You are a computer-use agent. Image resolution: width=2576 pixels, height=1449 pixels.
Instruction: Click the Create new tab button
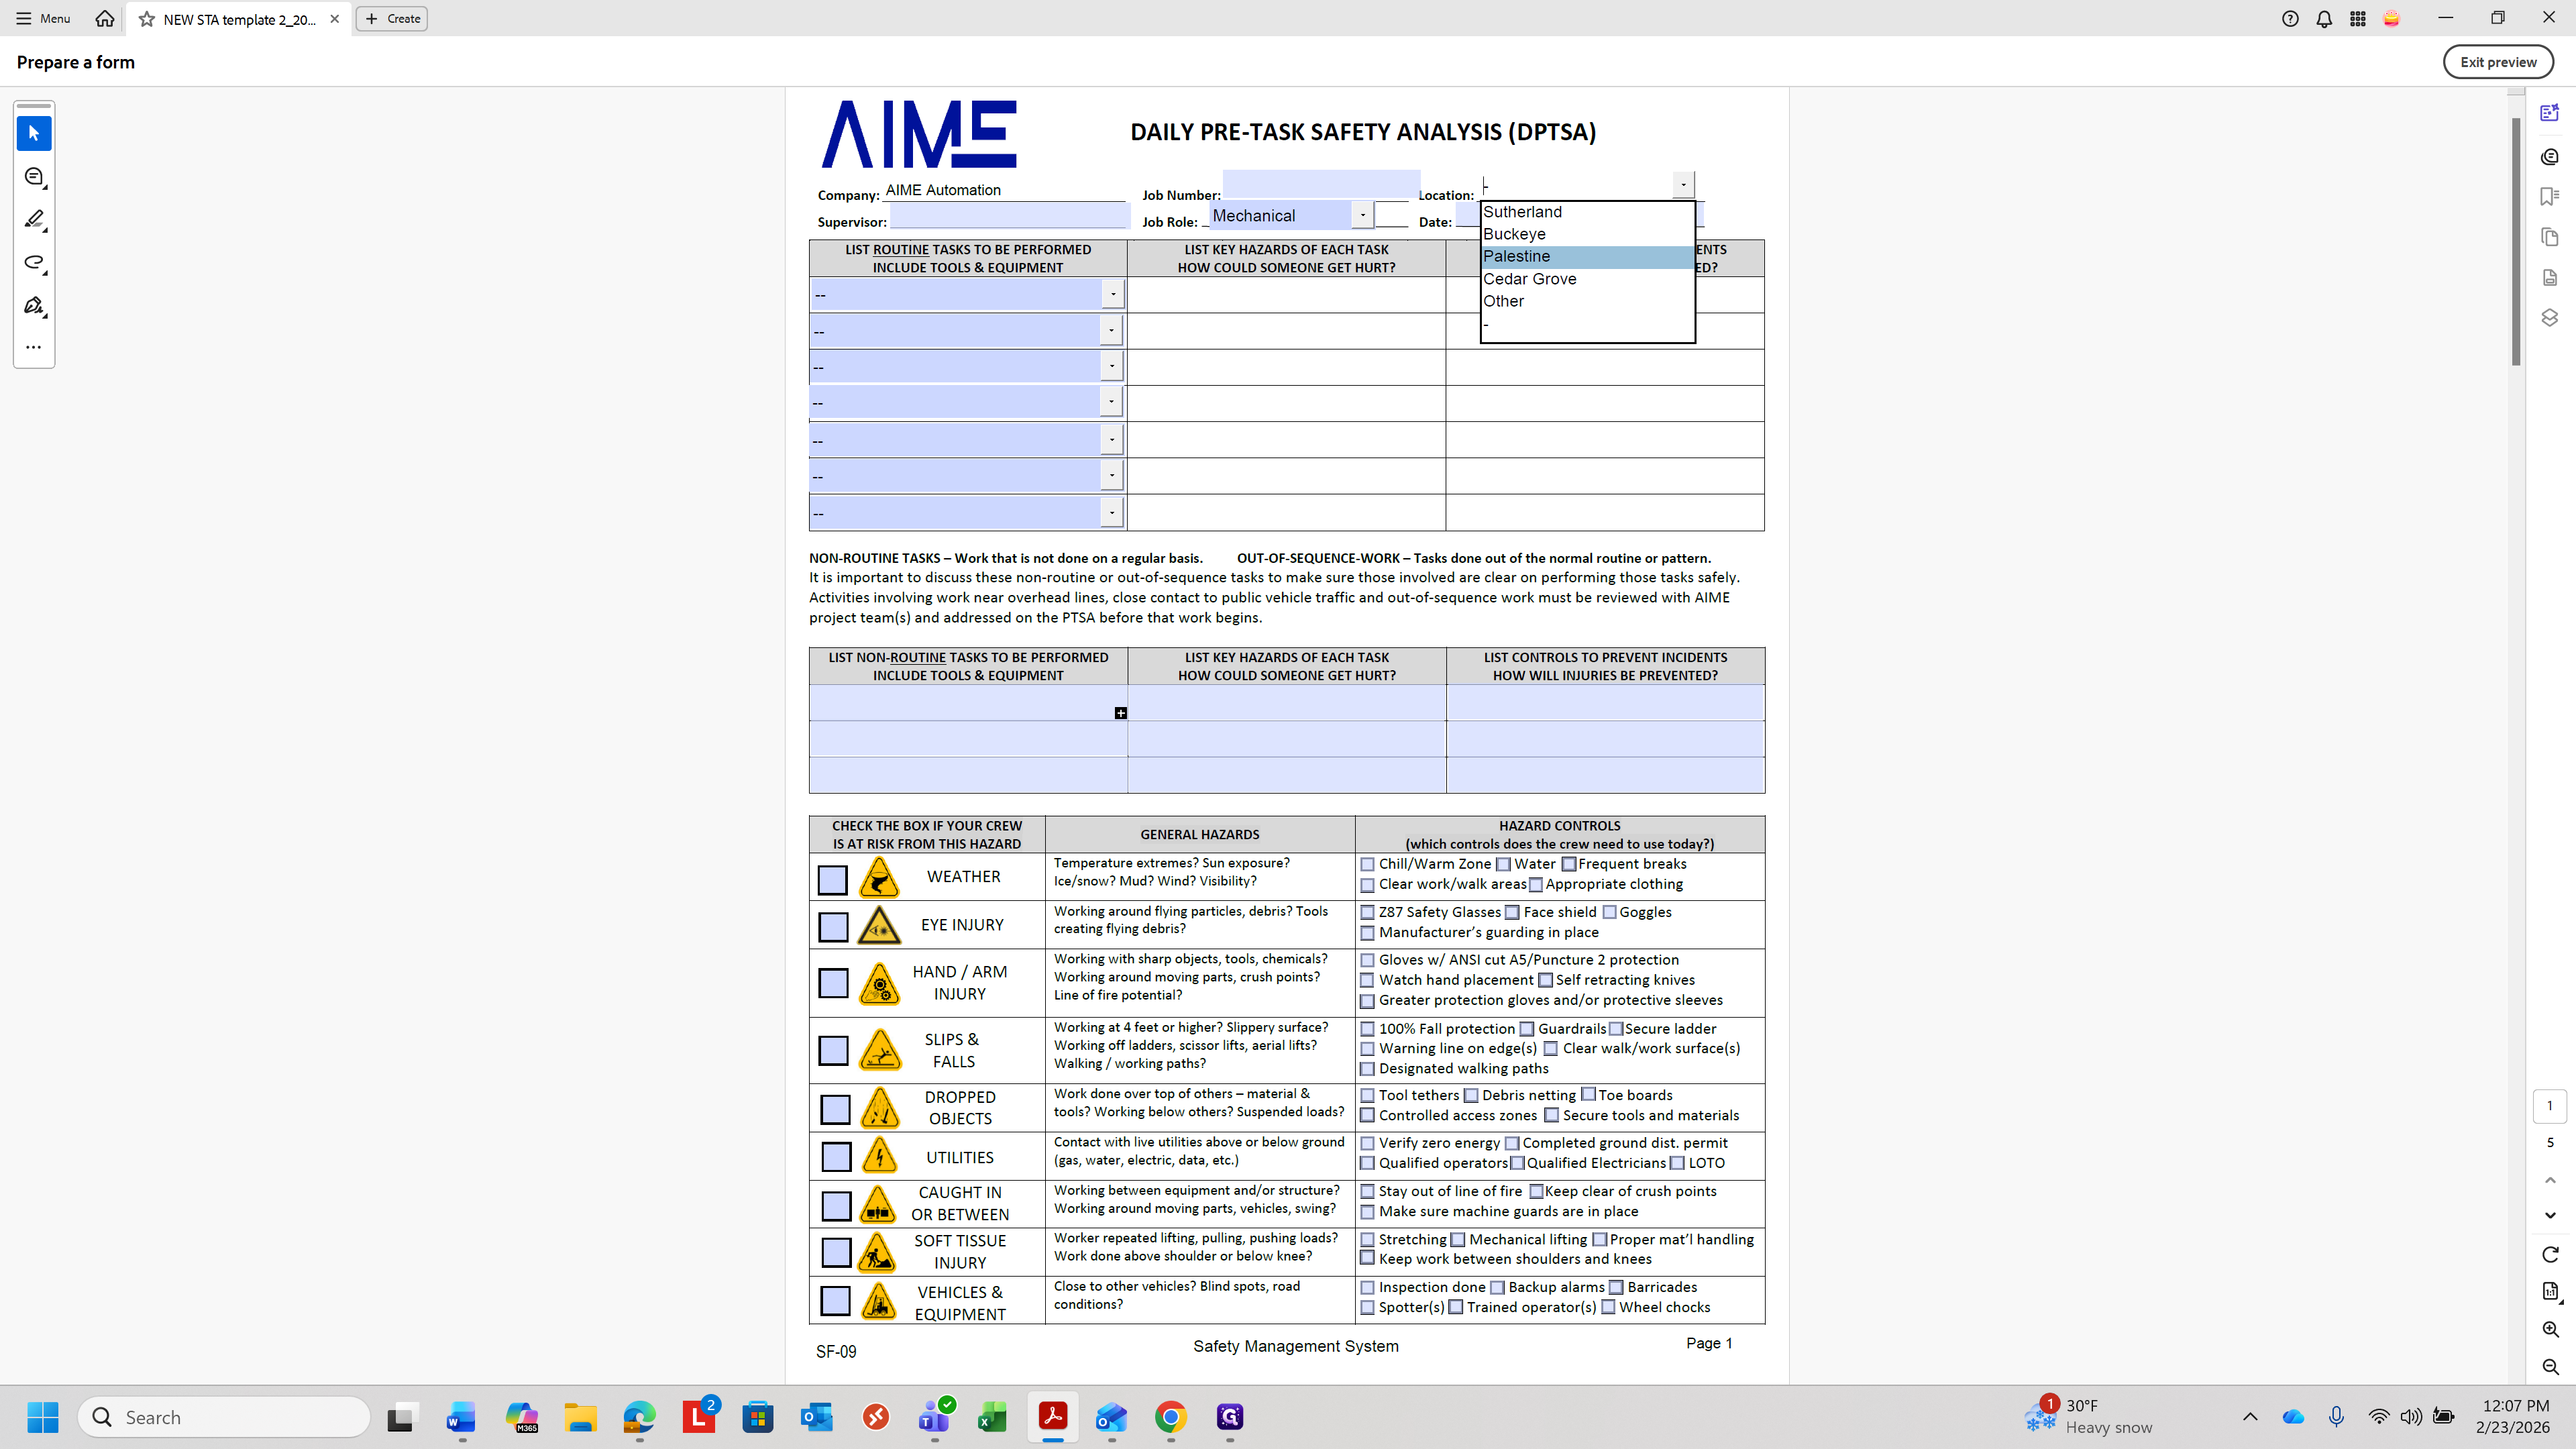tap(392, 18)
